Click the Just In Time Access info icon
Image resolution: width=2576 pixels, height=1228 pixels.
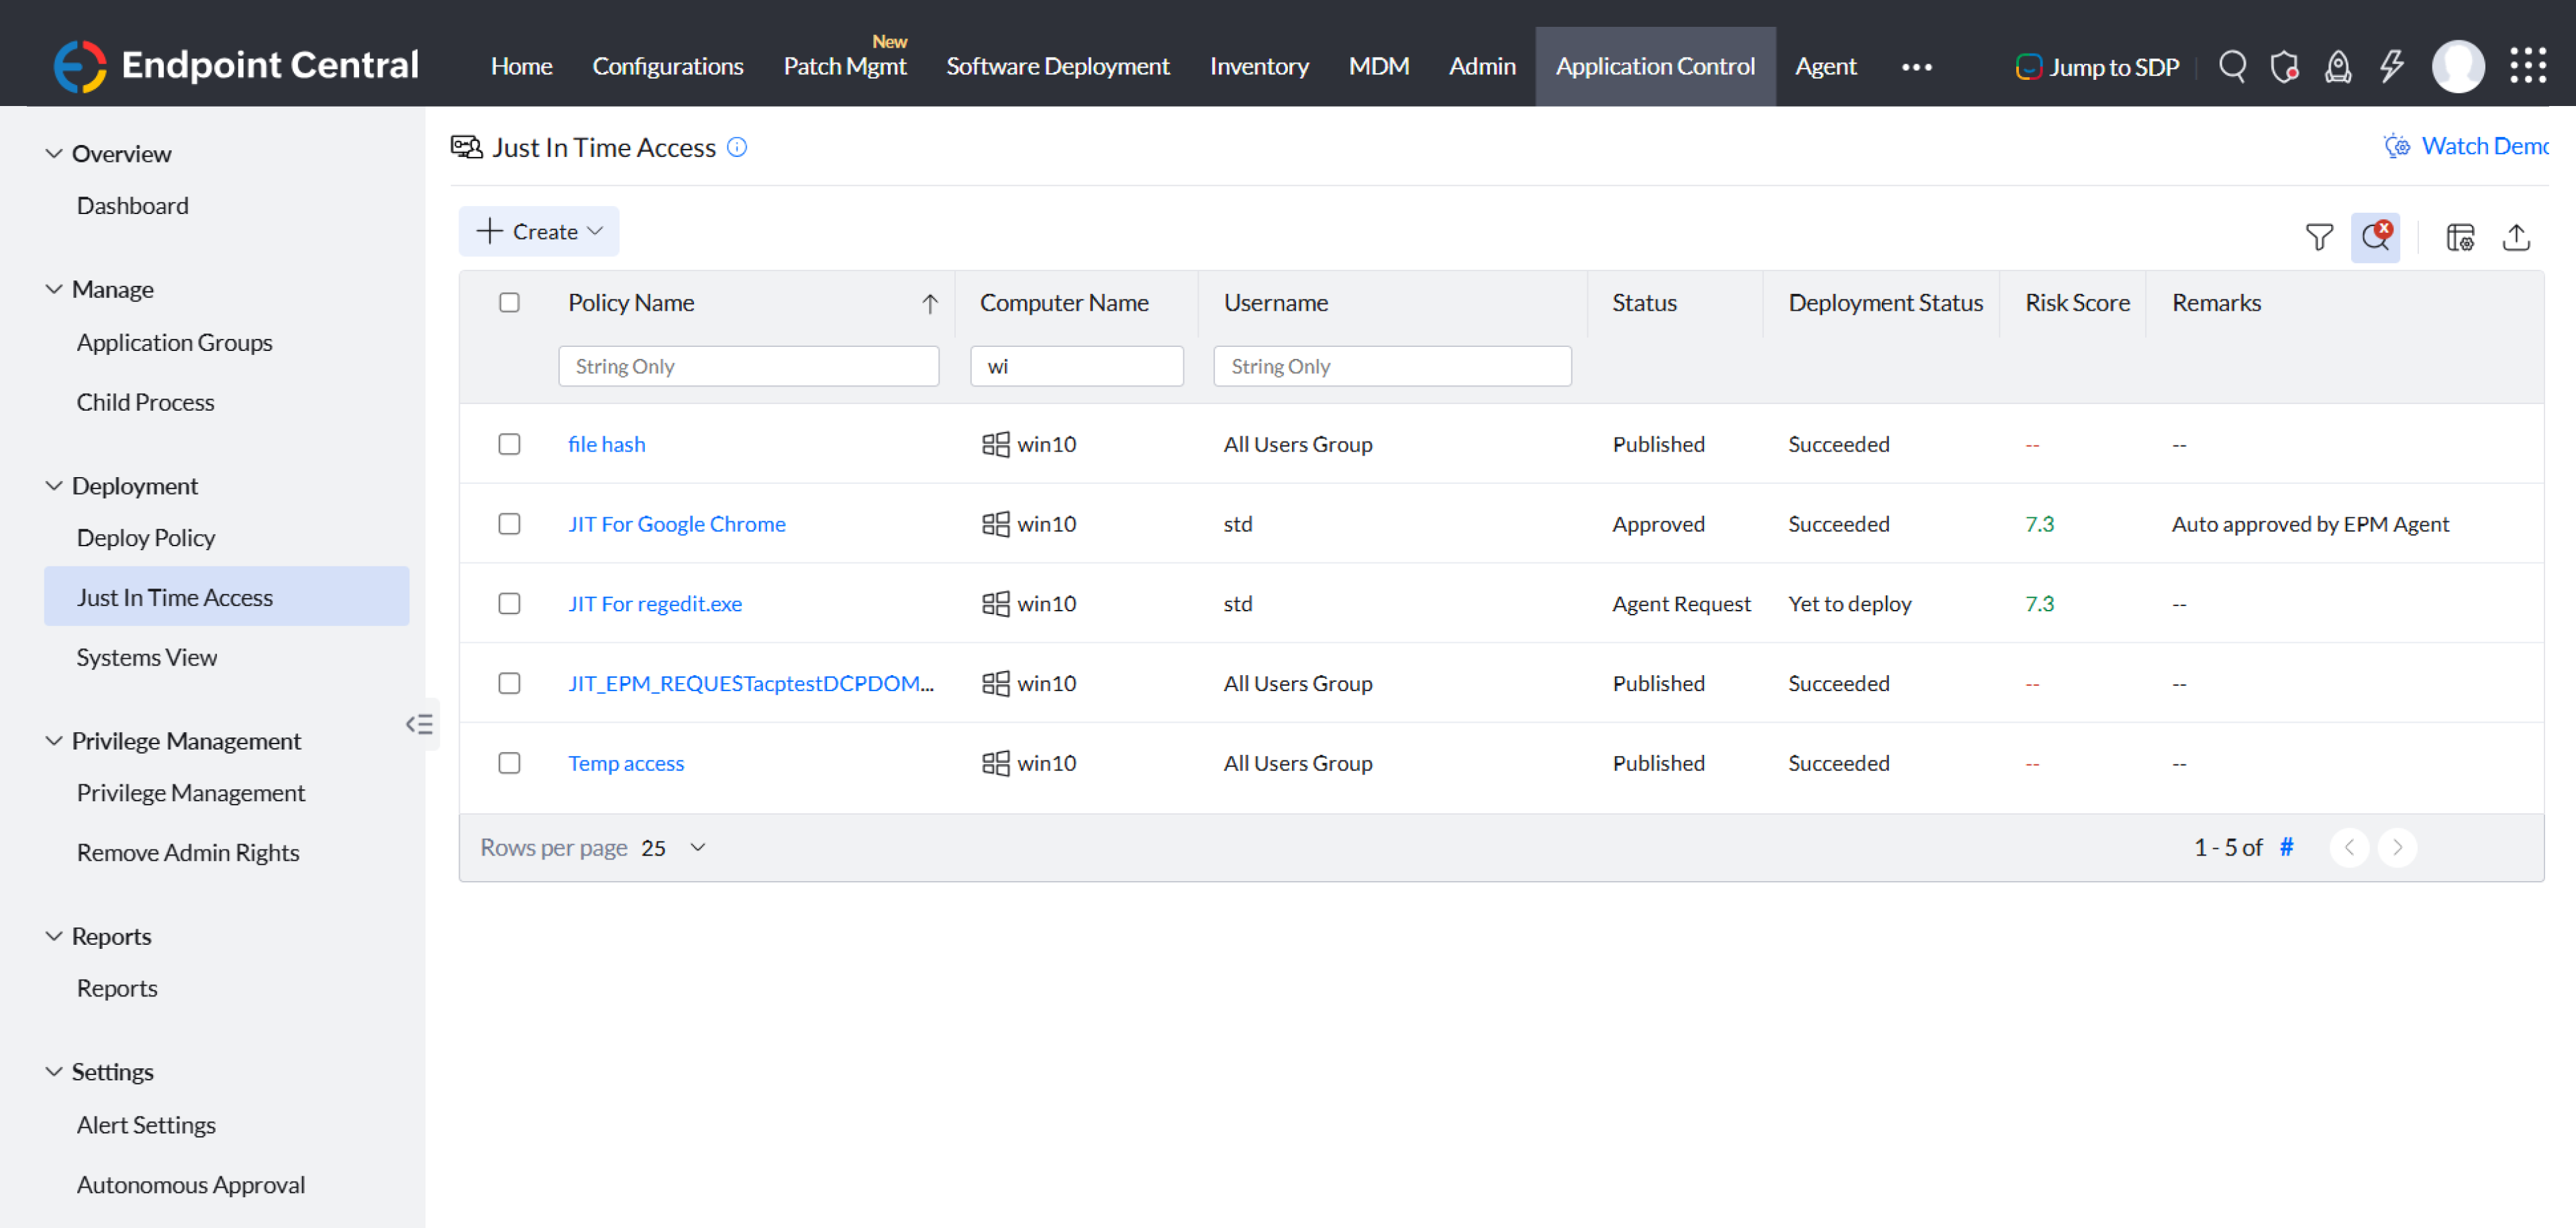point(737,147)
